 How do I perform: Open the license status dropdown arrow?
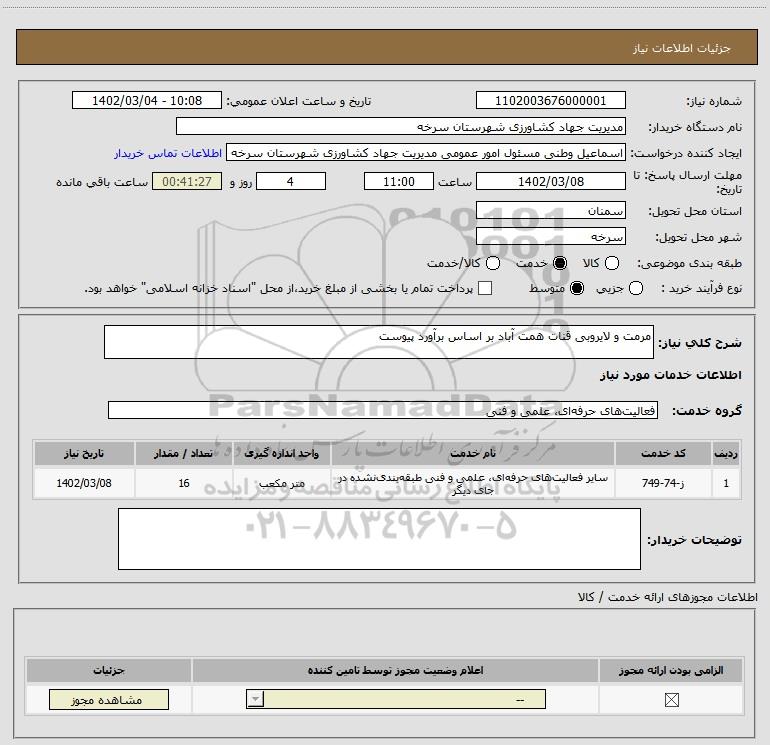click(255, 699)
